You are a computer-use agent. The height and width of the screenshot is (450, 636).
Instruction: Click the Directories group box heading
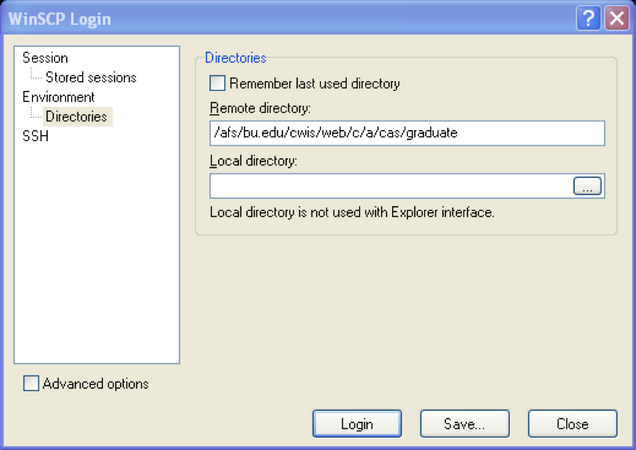point(235,58)
